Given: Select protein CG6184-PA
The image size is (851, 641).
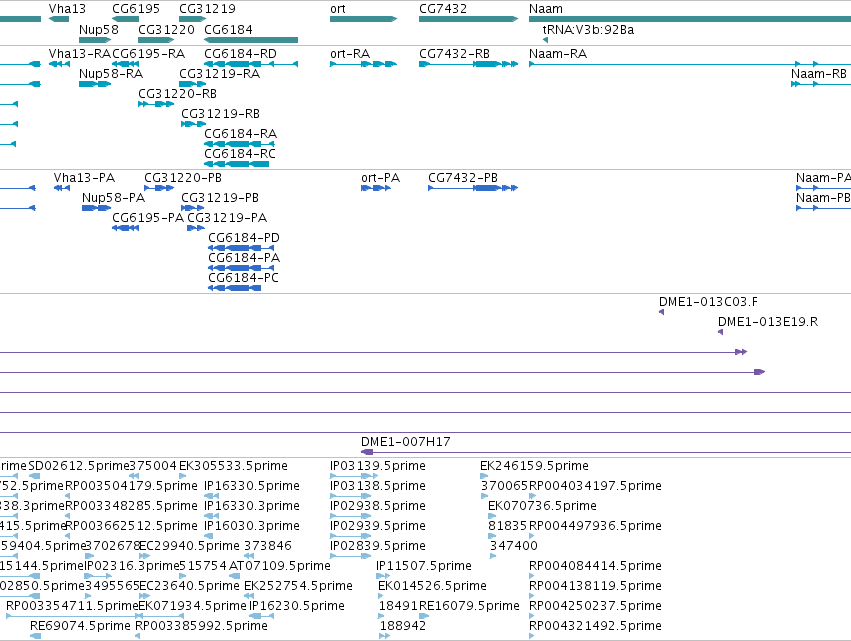Looking at the screenshot, I should click(241, 268).
